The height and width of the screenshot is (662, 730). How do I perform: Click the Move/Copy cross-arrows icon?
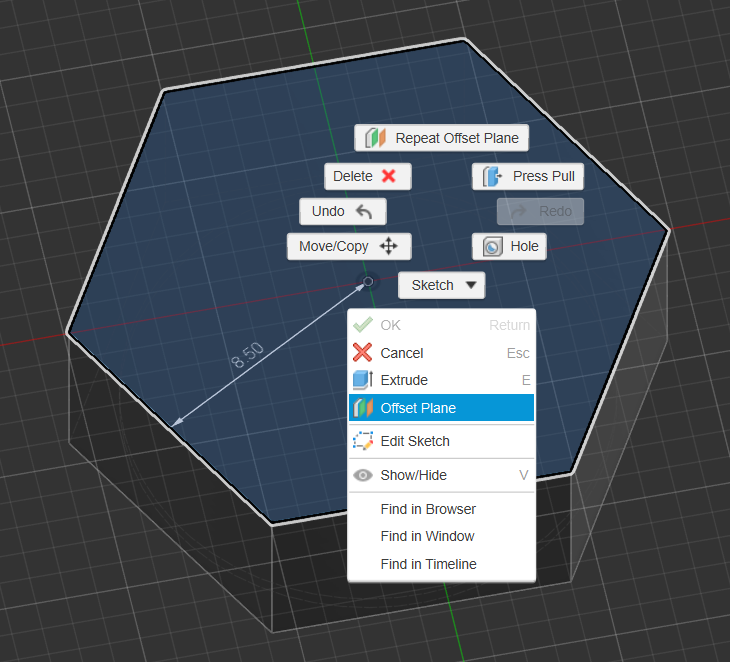[388, 246]
